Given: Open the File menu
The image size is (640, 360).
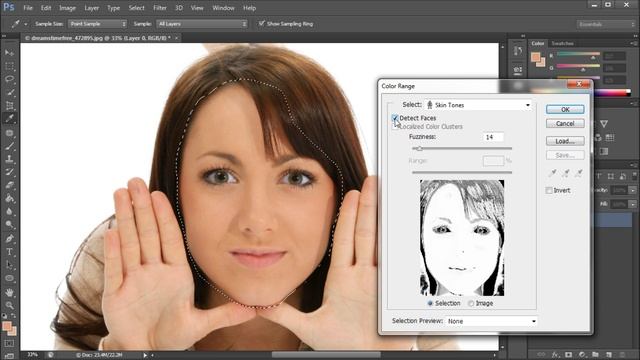Looking at the screenshot, I should (28, 8).
